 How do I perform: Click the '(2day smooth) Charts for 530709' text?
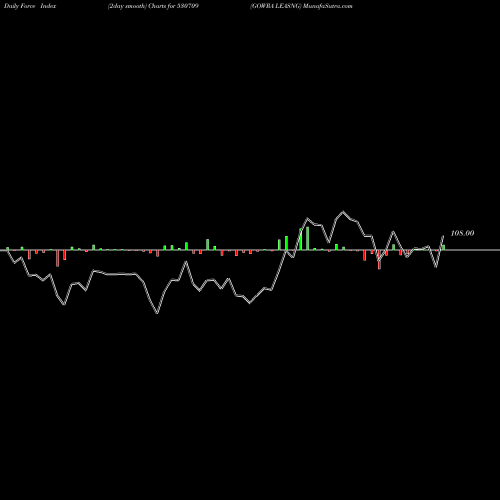(x=153, y=6)
